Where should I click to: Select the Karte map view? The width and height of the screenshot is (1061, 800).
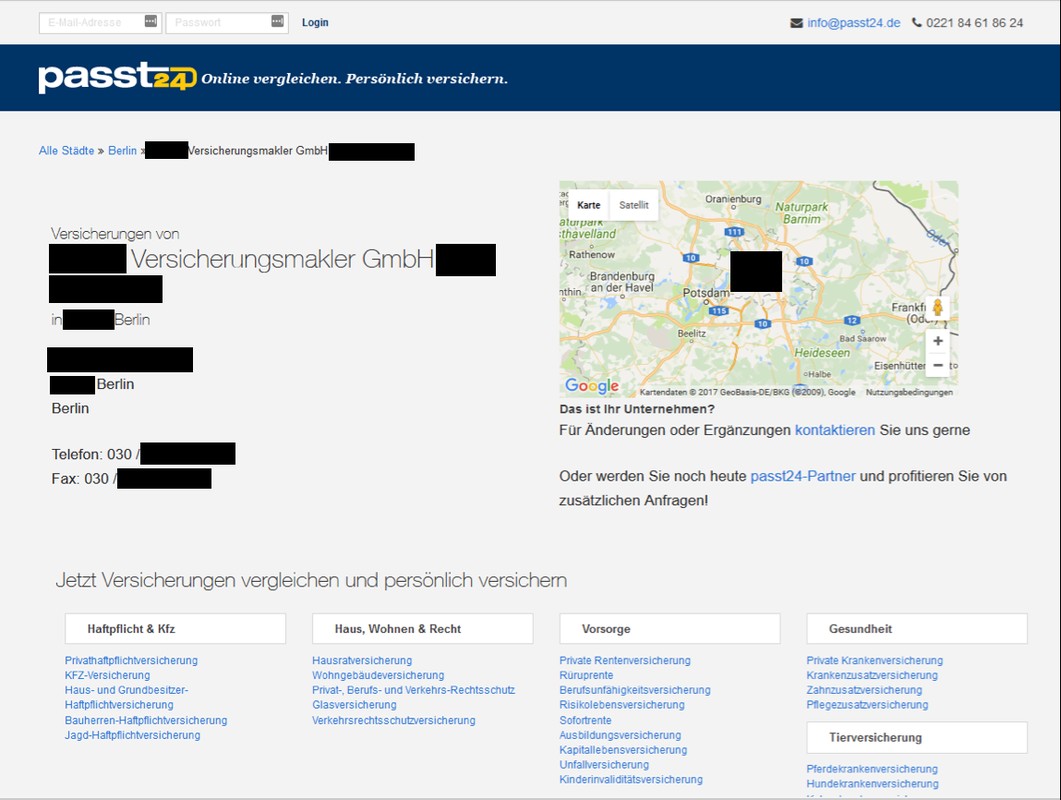pos(588,205)
